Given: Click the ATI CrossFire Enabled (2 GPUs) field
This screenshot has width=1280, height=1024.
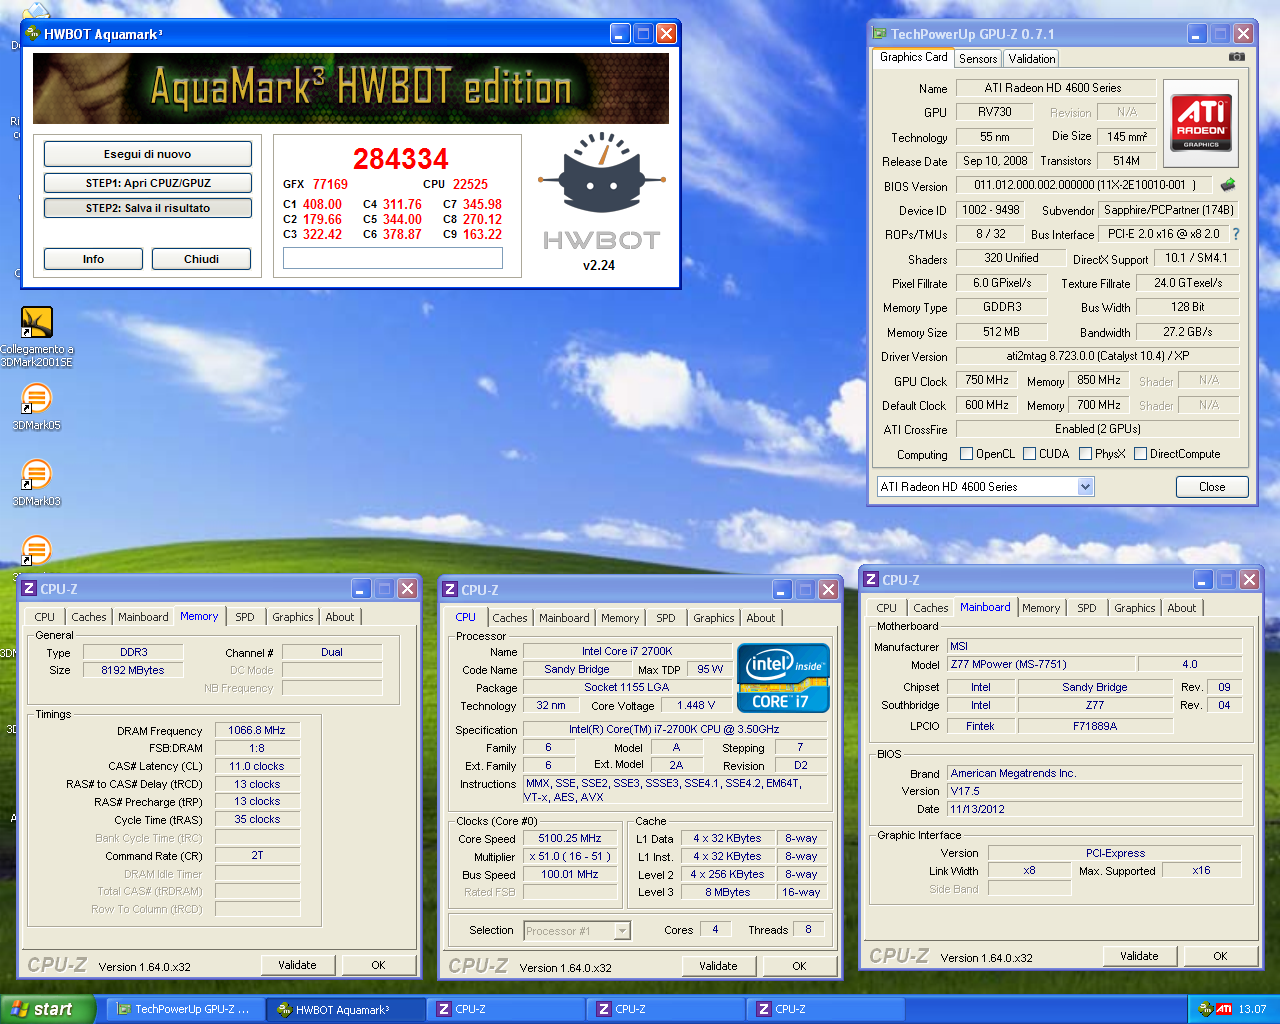Looking at the screenshot, I should [1097, 429].
